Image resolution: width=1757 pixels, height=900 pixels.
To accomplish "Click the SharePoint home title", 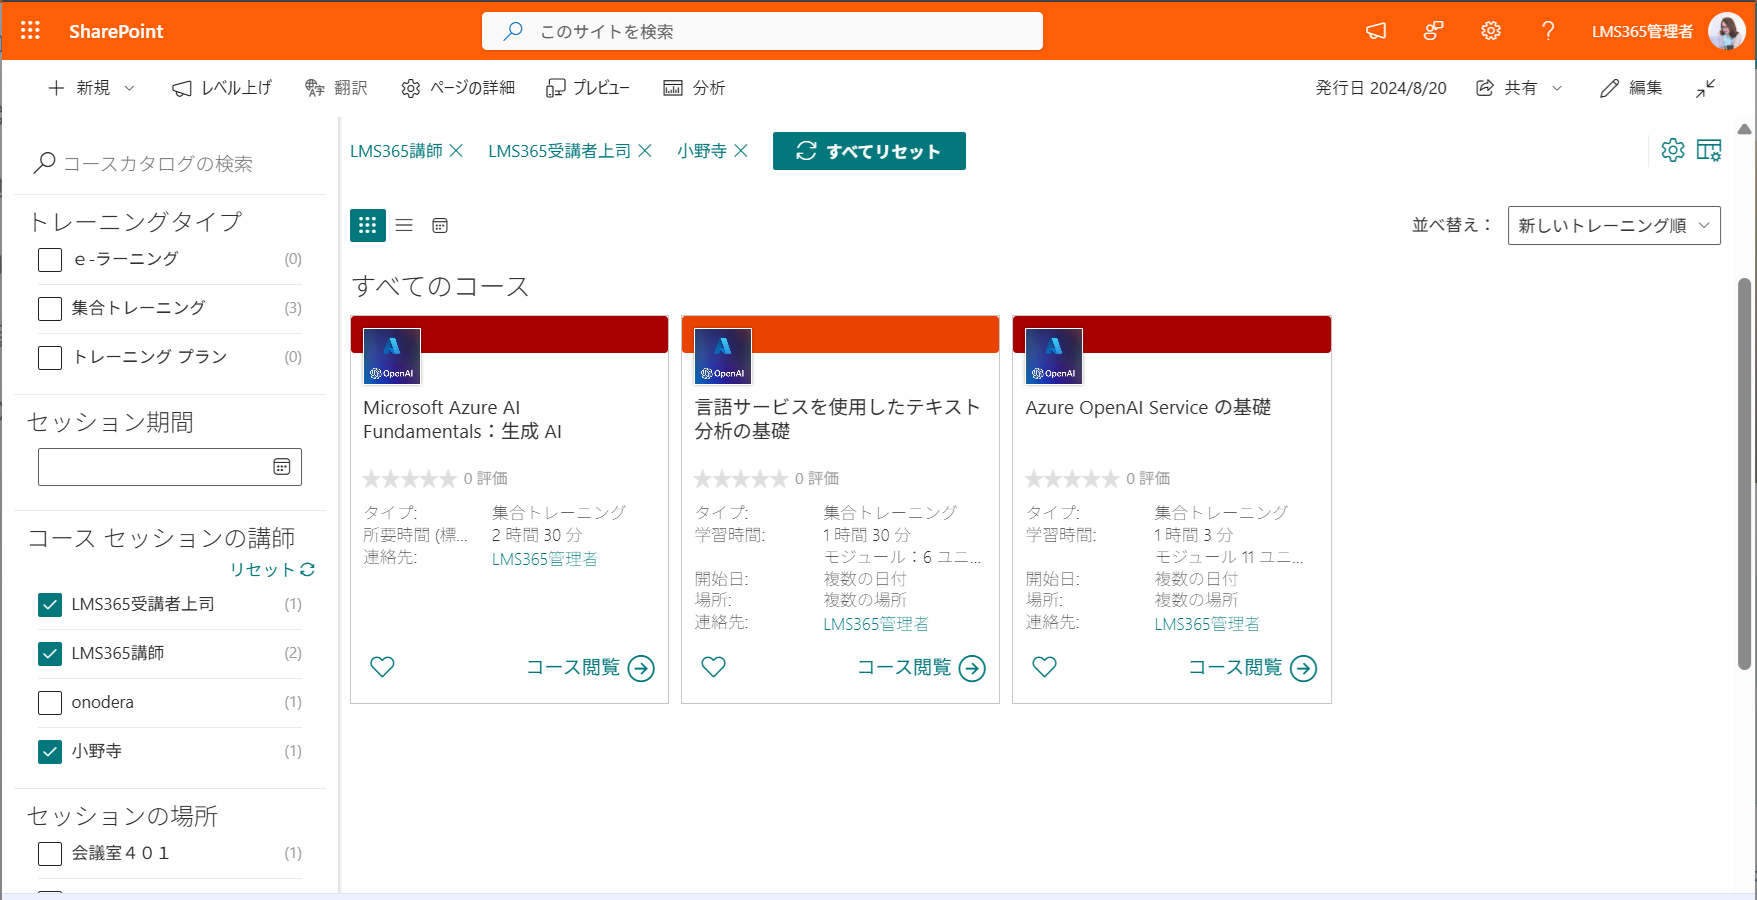I will click(x=116, y=31).
